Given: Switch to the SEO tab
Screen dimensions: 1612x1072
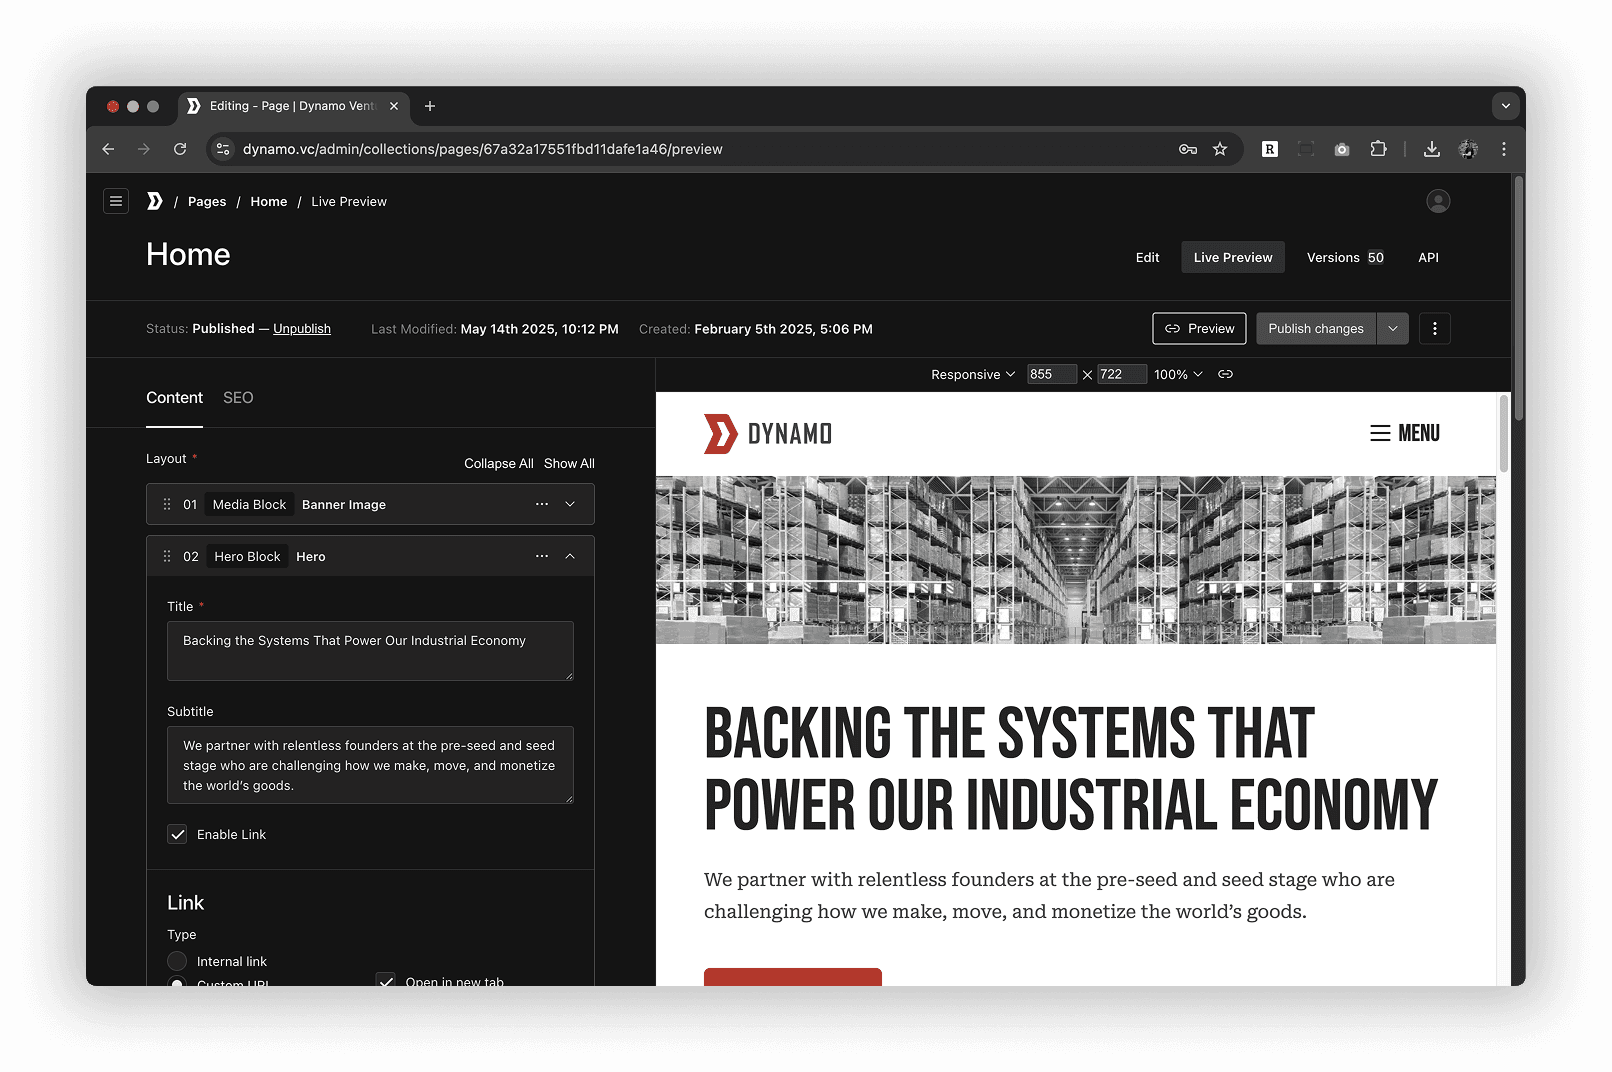Looking at the screenshot, I should pos(238,397).
